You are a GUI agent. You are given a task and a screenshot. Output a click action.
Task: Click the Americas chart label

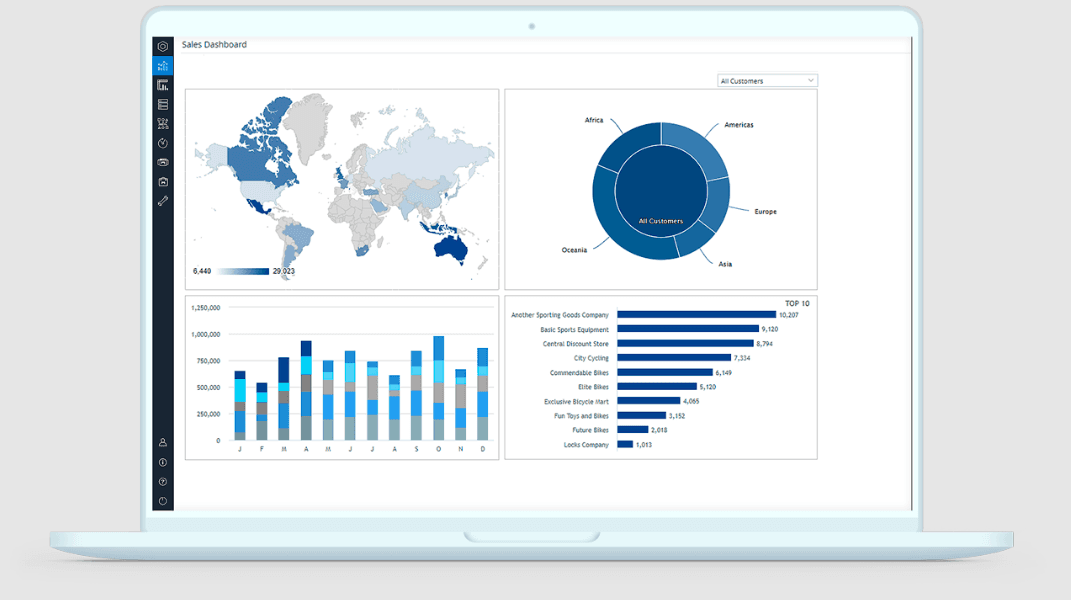[739, 125]
